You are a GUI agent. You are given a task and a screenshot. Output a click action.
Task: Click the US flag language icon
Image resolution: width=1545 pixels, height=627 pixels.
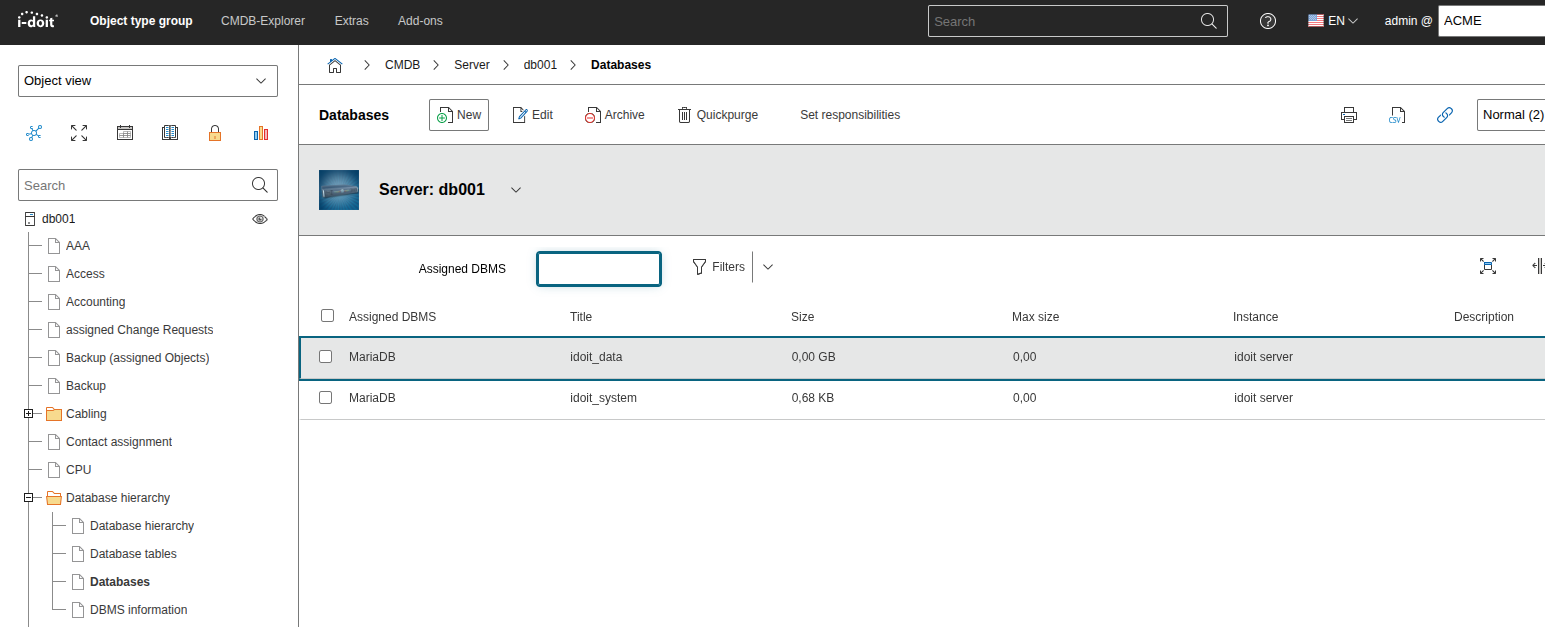tap(1316, 21)
